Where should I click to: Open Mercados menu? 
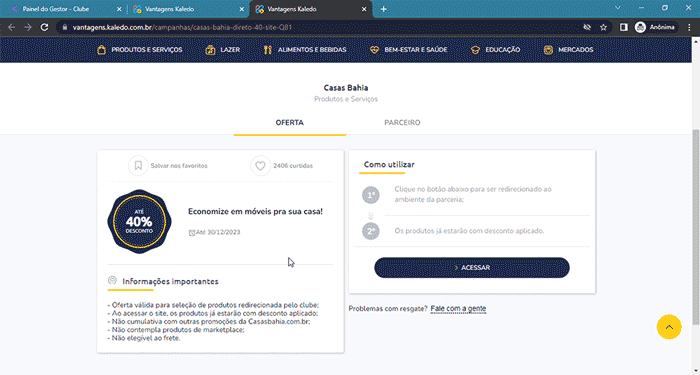pyautogui.click(x=568, y=50)
